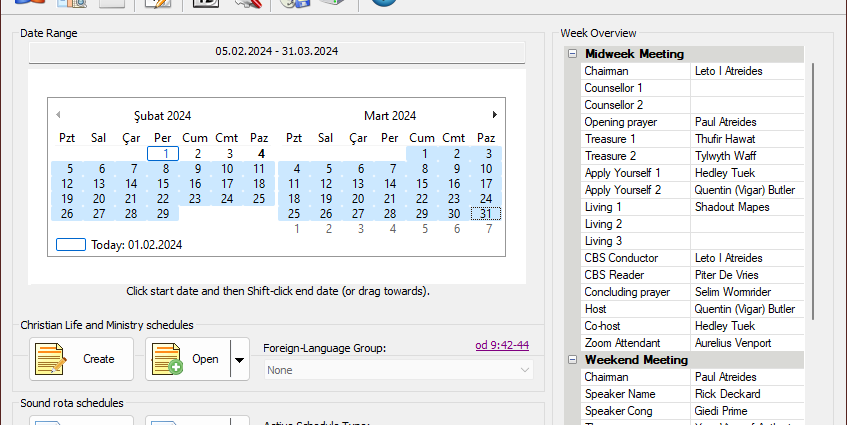The height and width of the screenshot is (425, 847).
Task: Select 31 in the Mart 2024 calendar
Action: click(x=485, y=213)
